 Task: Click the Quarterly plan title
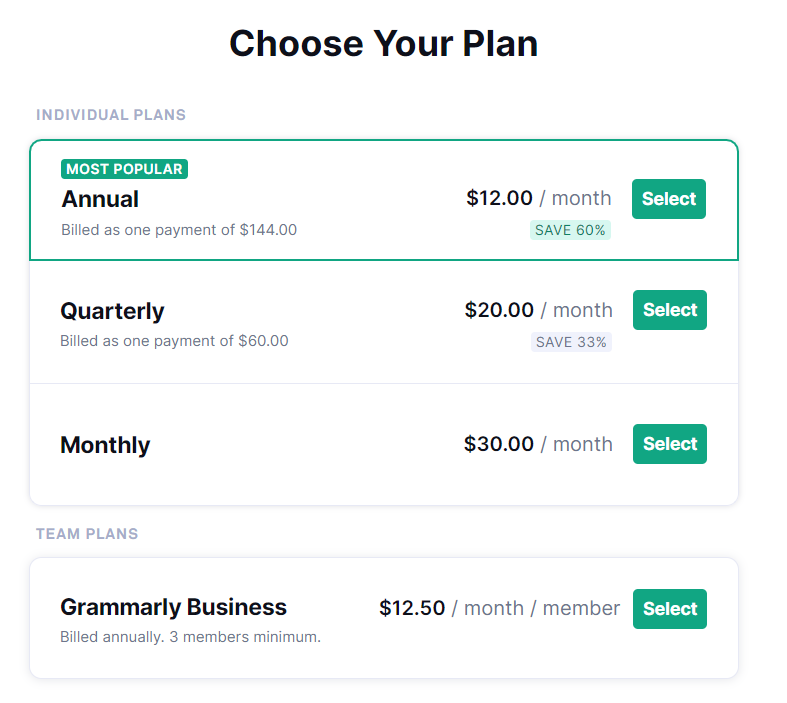click(x=112, y=311)
